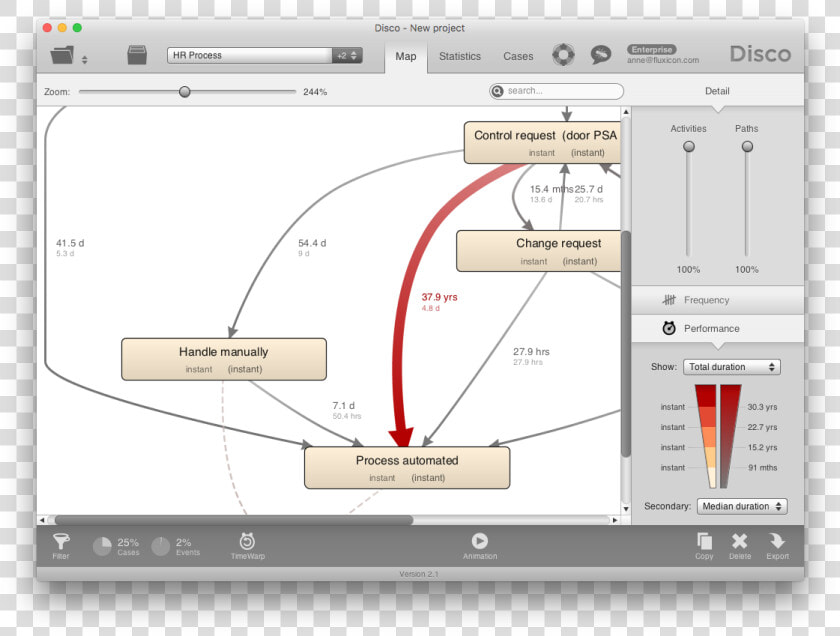
Task: Click the +2 dataset stepper
Action: 347,55
